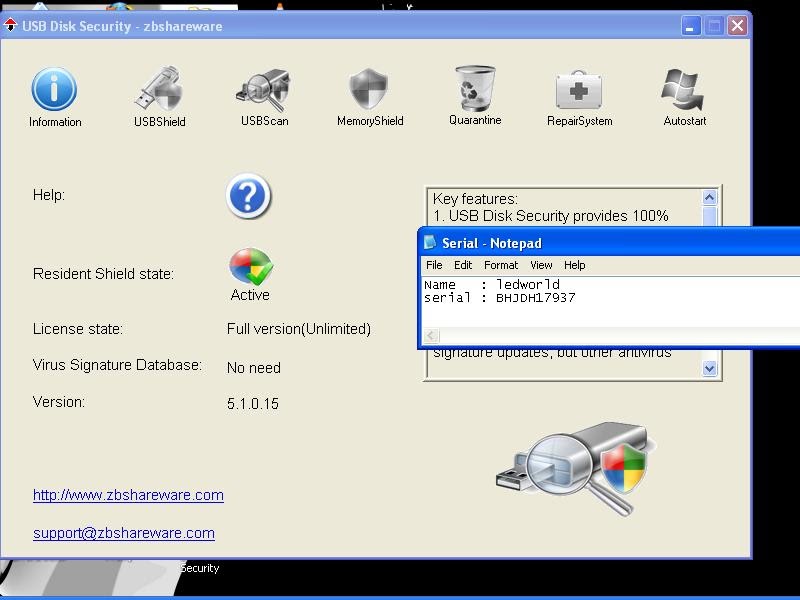Click the 'Virus Signature Database:' label
Viewport: 800px width, 600px height.
(117, 365)
